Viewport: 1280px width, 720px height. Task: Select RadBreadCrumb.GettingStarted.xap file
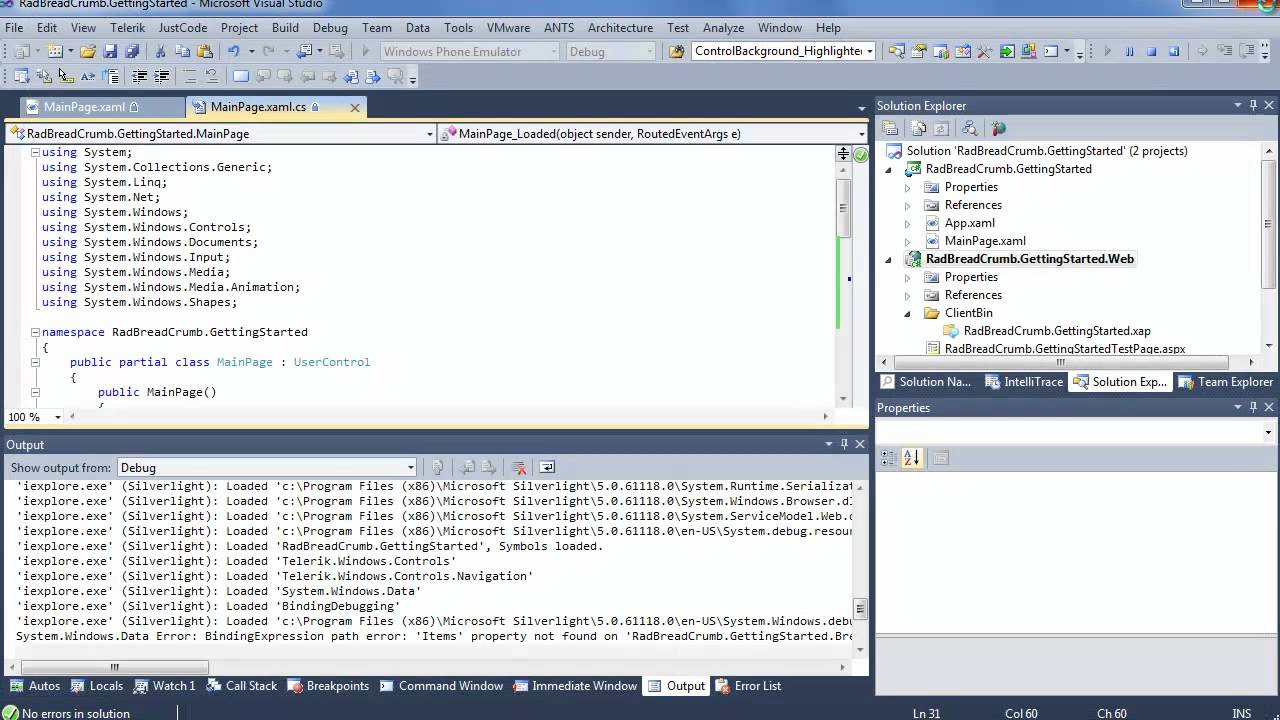tap(1057, 331)
